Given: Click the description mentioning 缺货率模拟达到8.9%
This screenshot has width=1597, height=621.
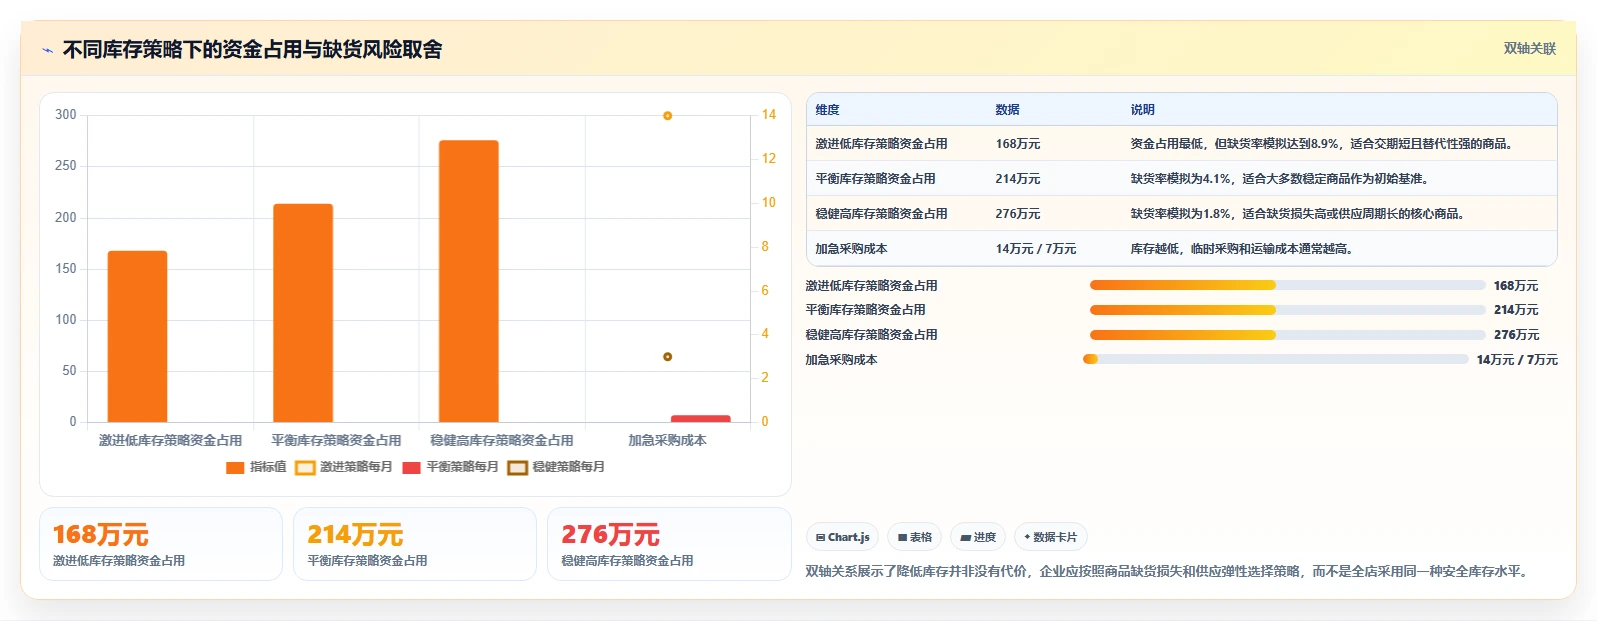Looking at the screenshot, I should [x=1324, y=144].
